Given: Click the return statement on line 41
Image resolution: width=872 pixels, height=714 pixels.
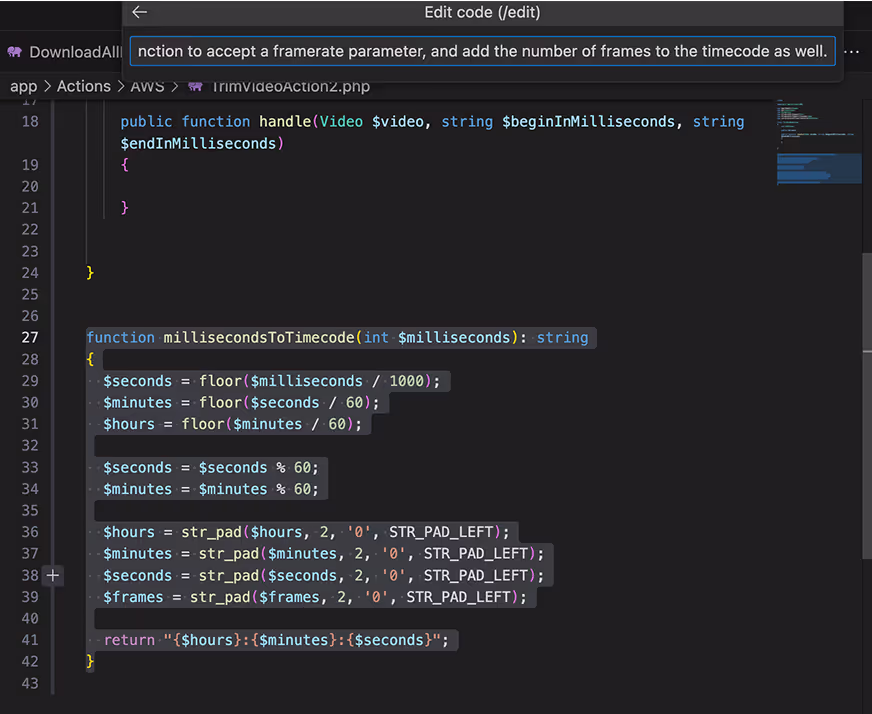Looking at the screenshot, I should pyautogui.click(x=276, y=640).
